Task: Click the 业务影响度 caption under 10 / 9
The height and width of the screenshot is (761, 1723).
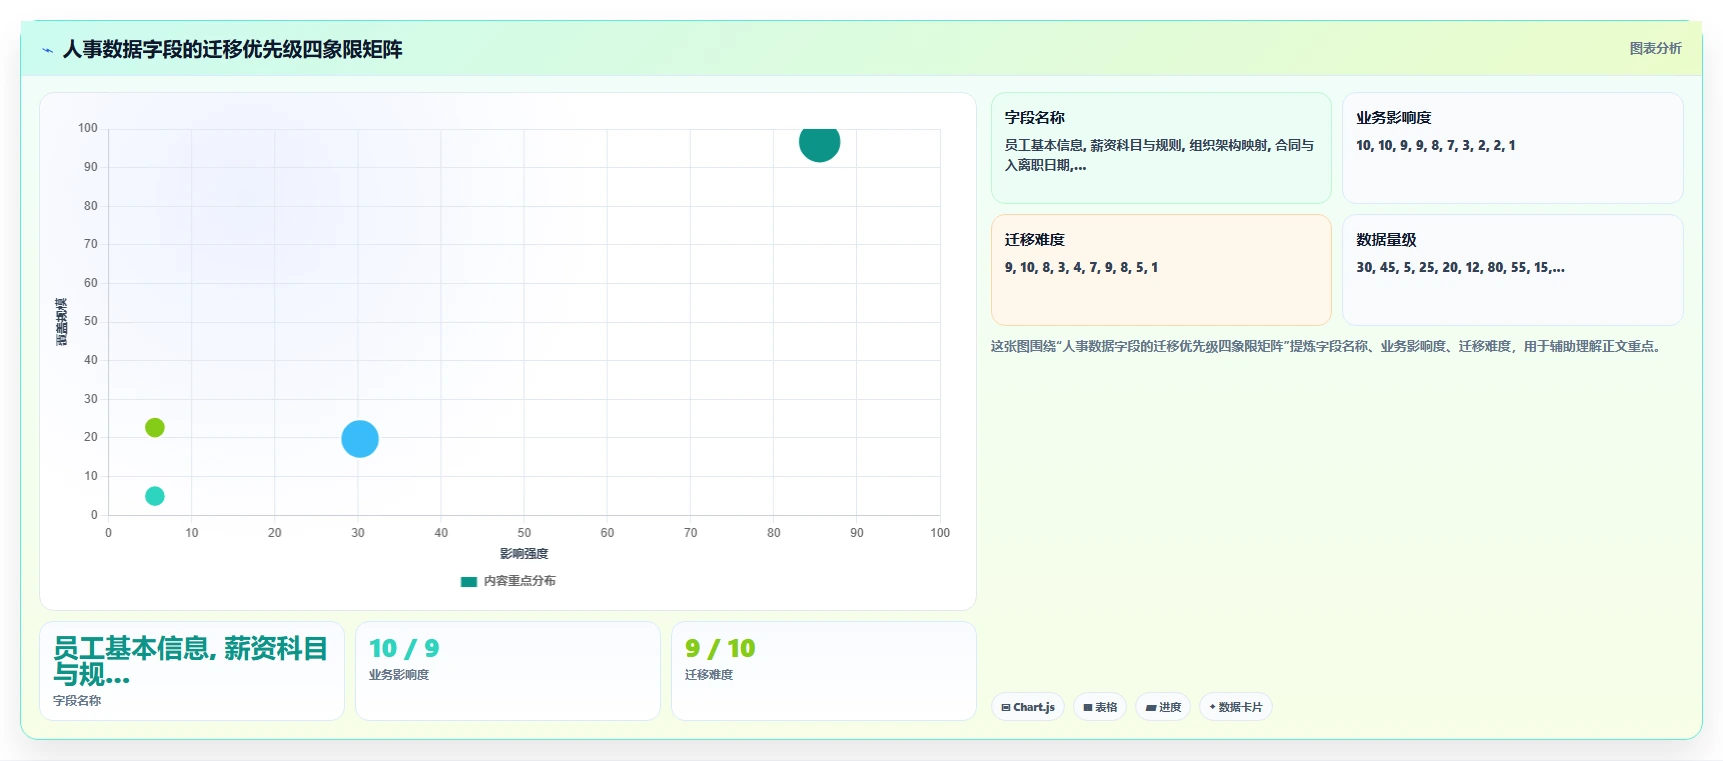Action: (x=398, y=675)
